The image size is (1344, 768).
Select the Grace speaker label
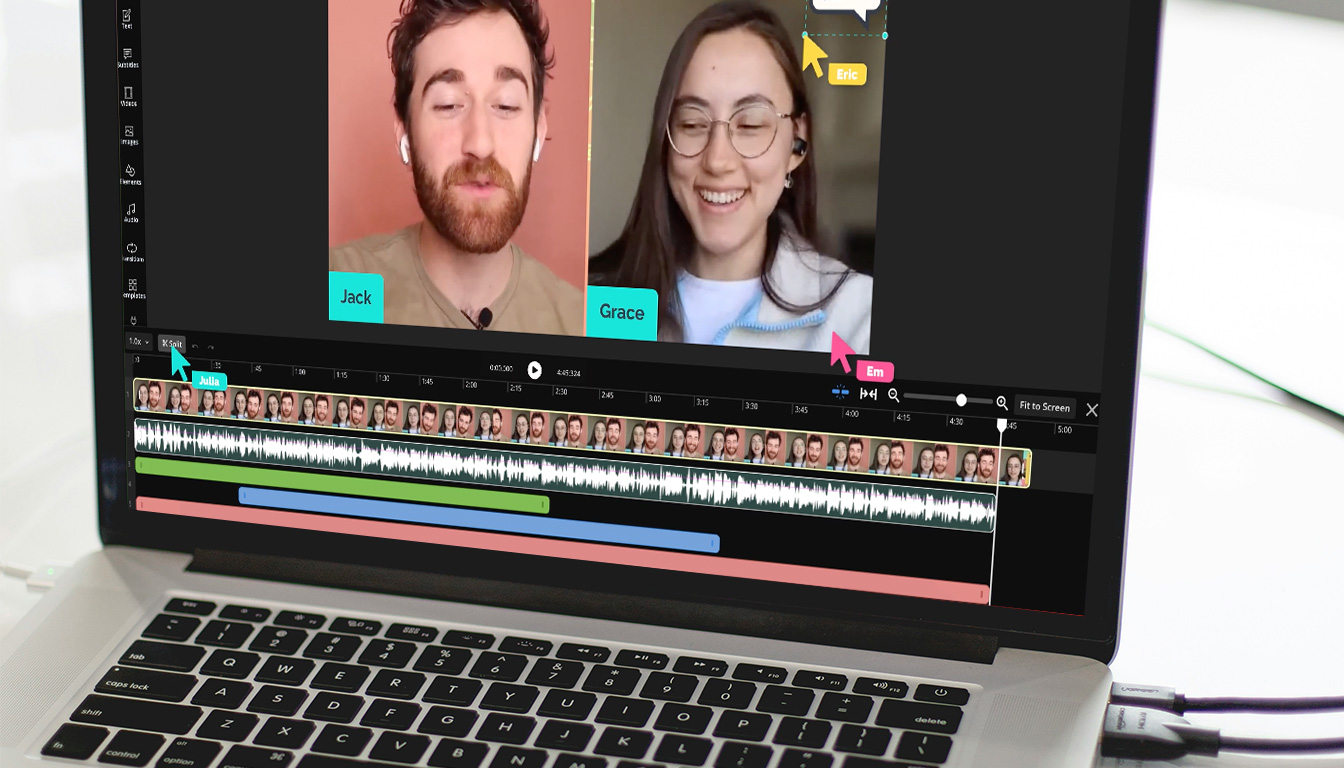pyautogui.click(x=621, y=312)
